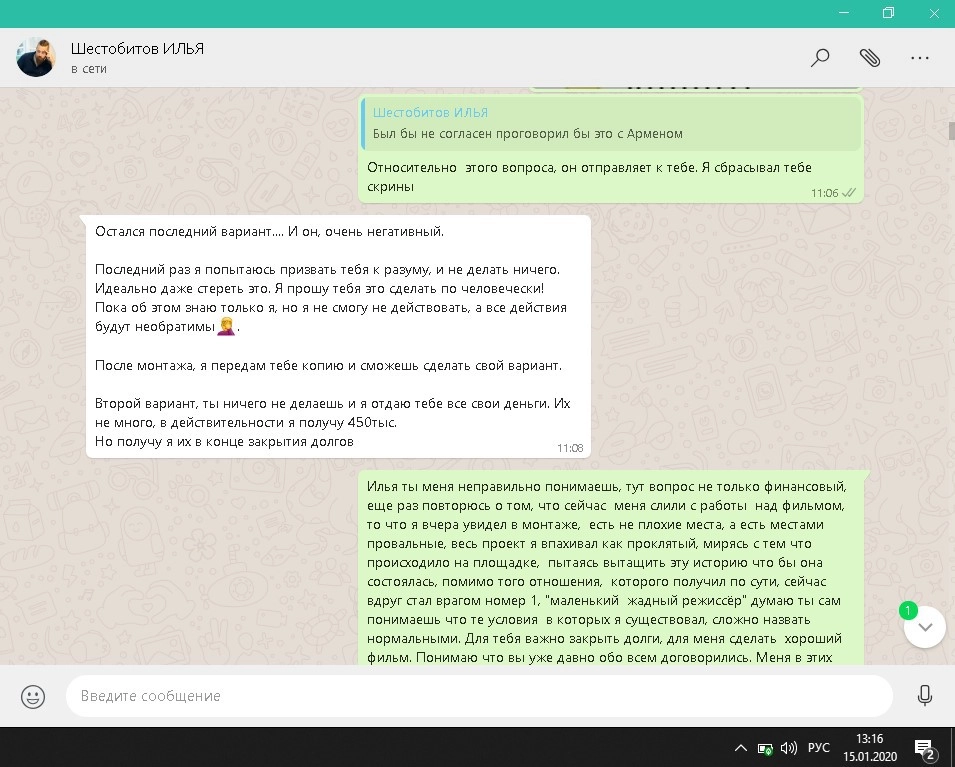
Task: Start voice recording with the microphone icon
Action: coord(925,695)
